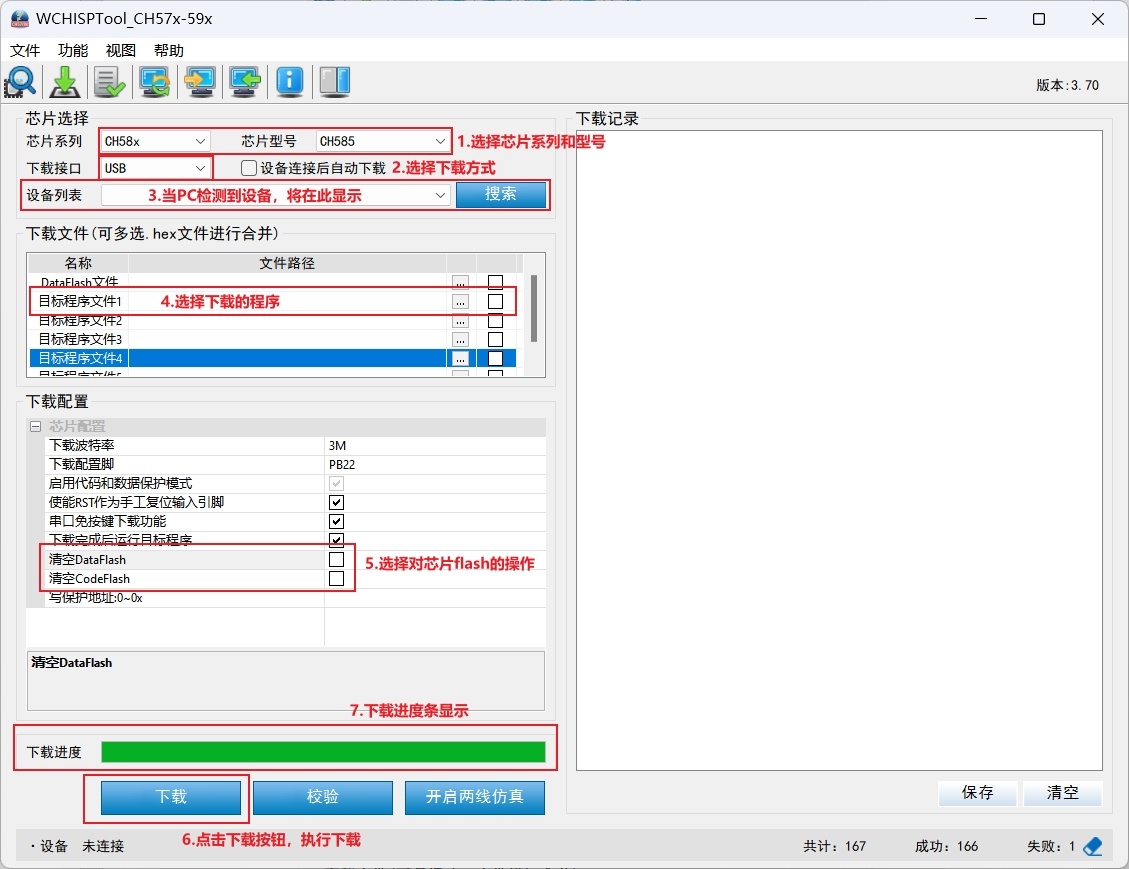The image size is (1129, 869).
Task: Open 功能 menu
Action: coord(73,50)
